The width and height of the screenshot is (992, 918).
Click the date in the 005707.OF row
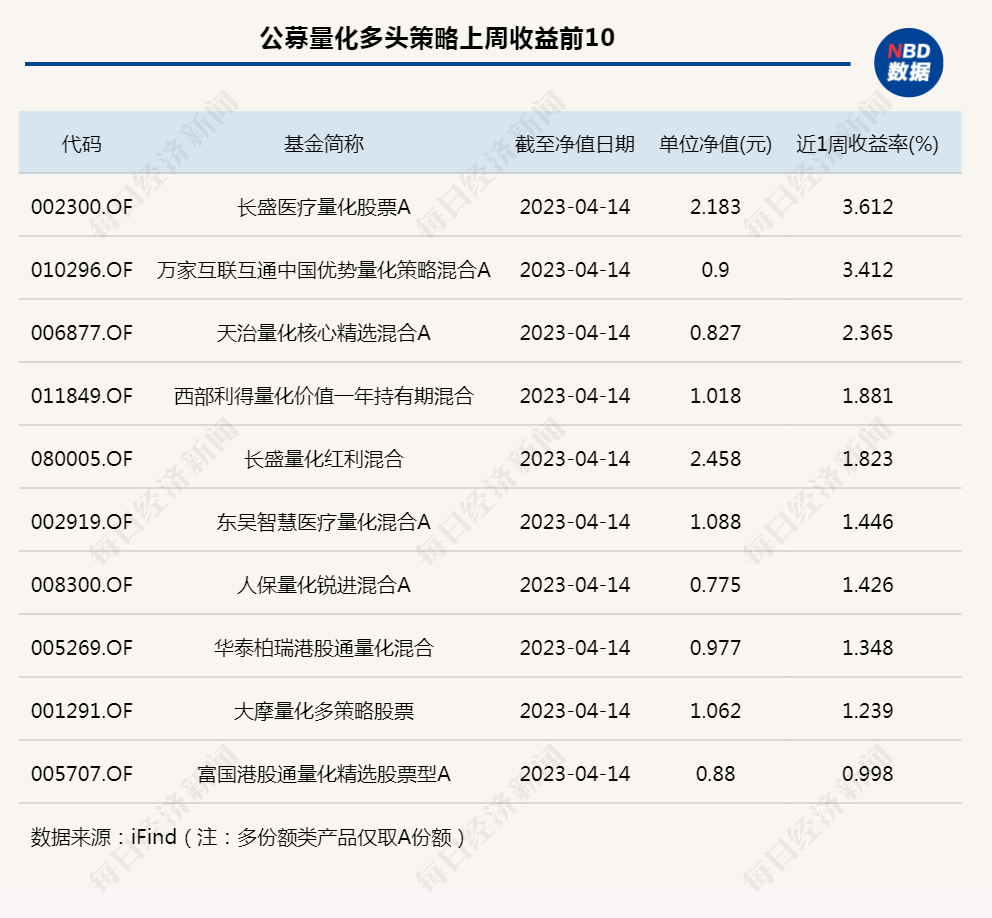point(574,774)
